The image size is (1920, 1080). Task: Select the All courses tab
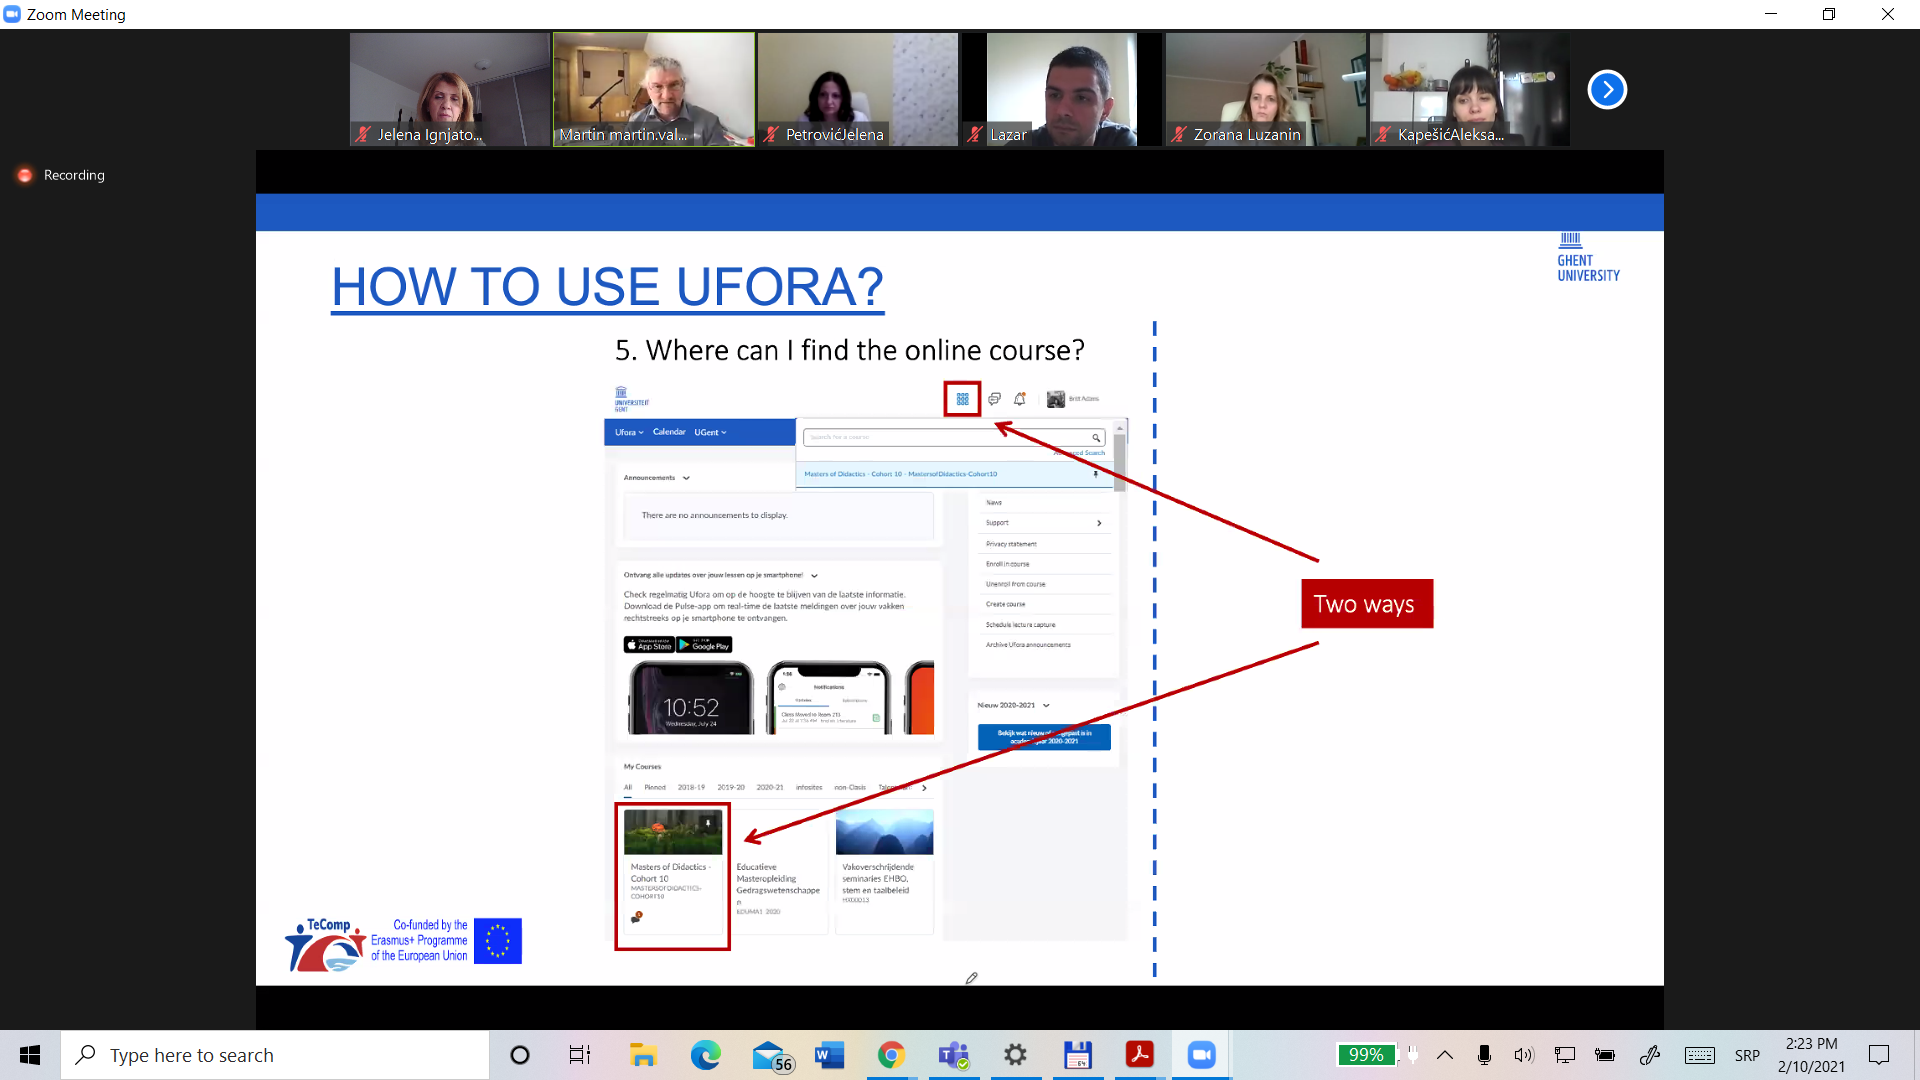click(628, 787)
